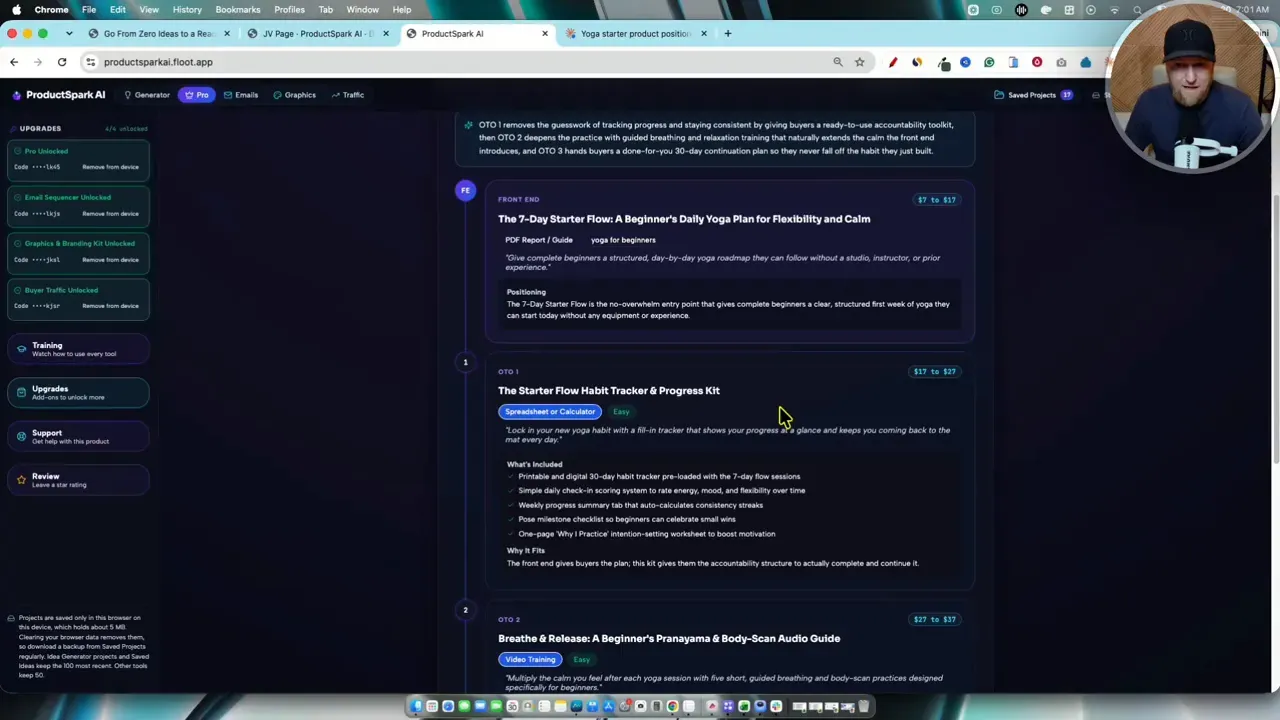Reload the page
This screenshot has width=1280, height=720.
[x=62, y=62]
